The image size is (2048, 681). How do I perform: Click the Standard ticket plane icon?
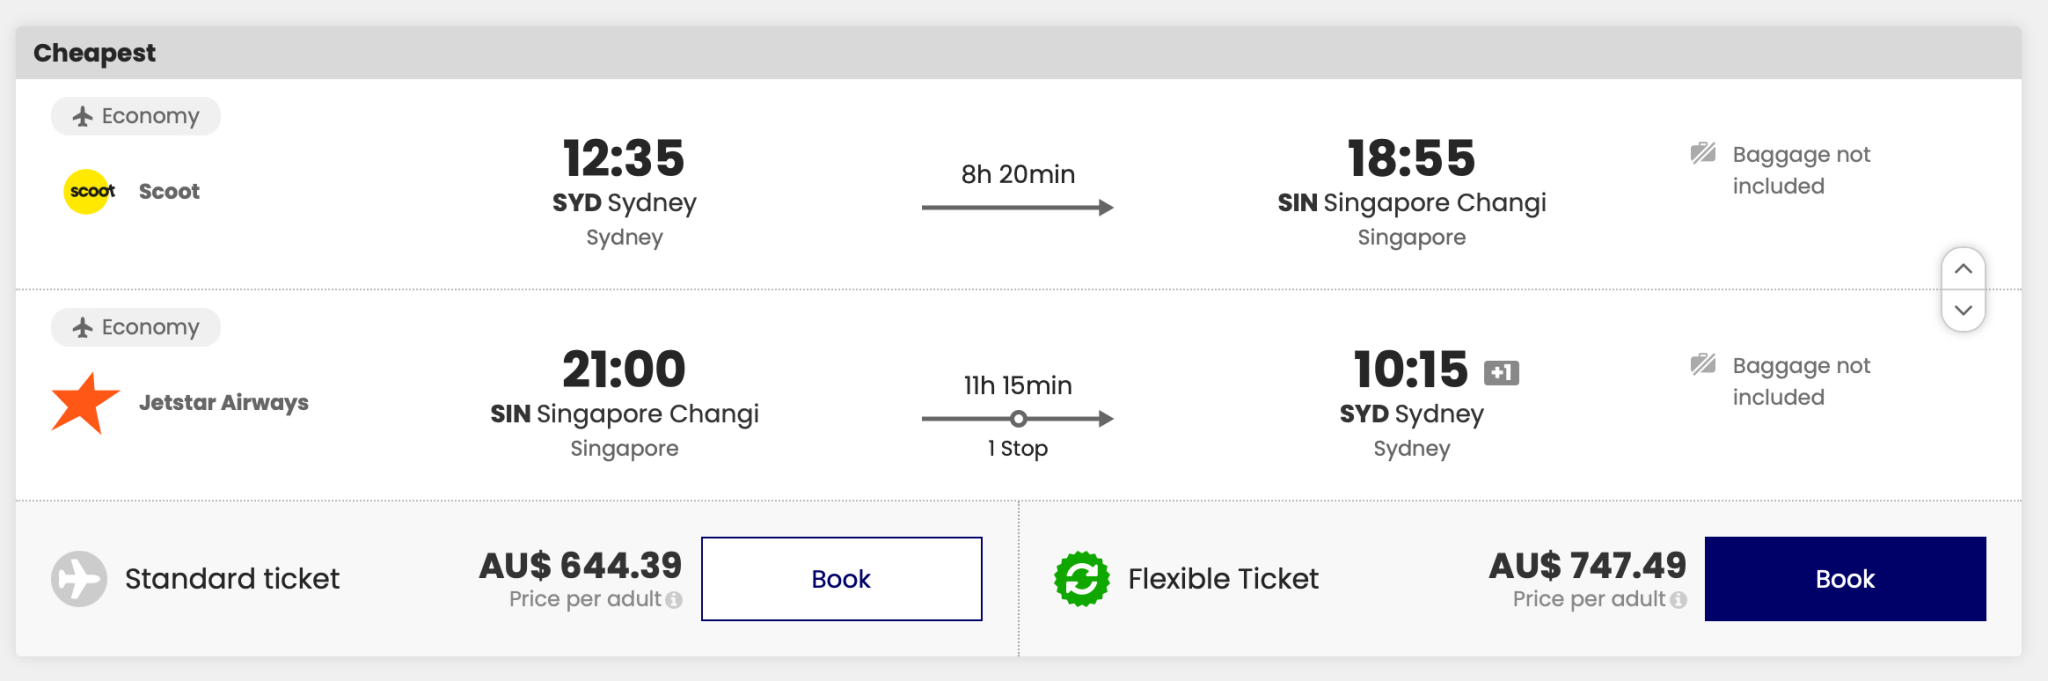pos(79,578)
